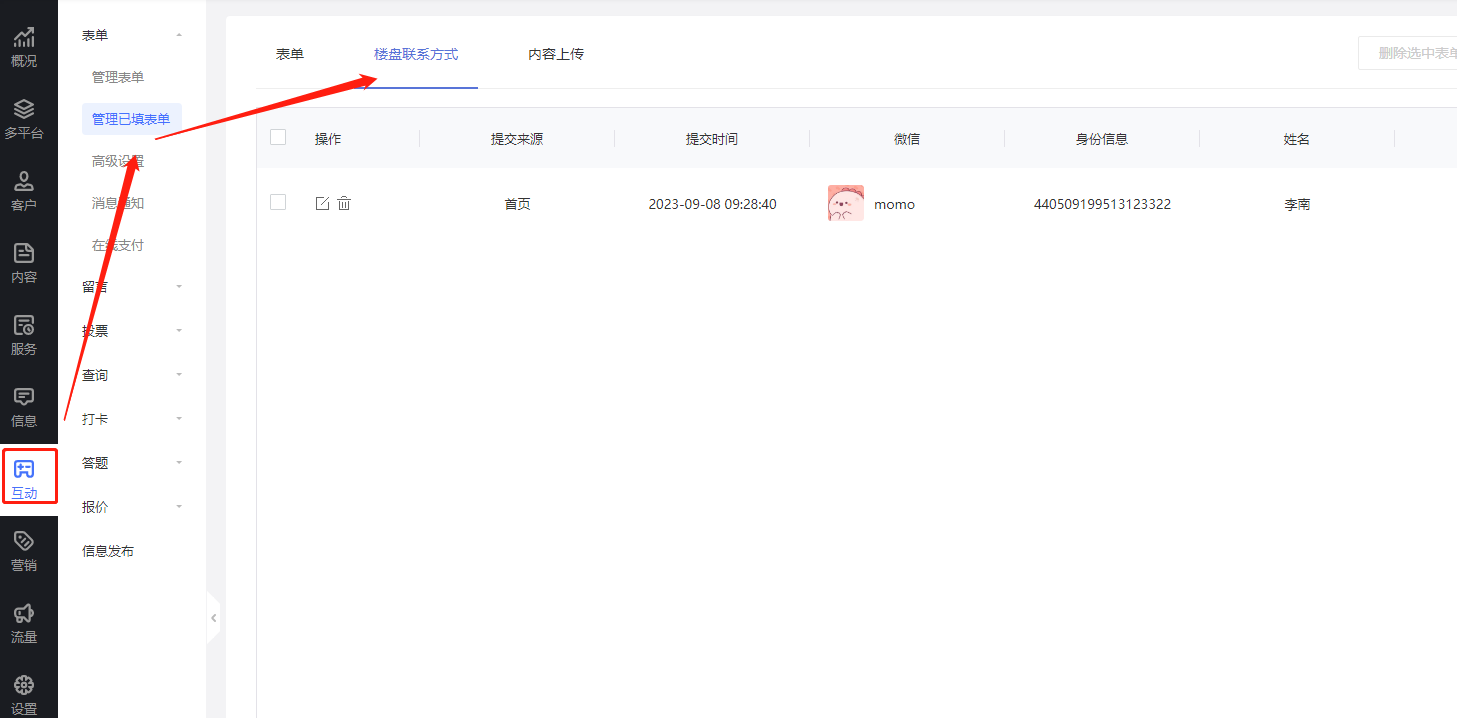1457x718 pixels.
Task: Collapse the sidebar with the arrow handle
Action: [213, 619]
